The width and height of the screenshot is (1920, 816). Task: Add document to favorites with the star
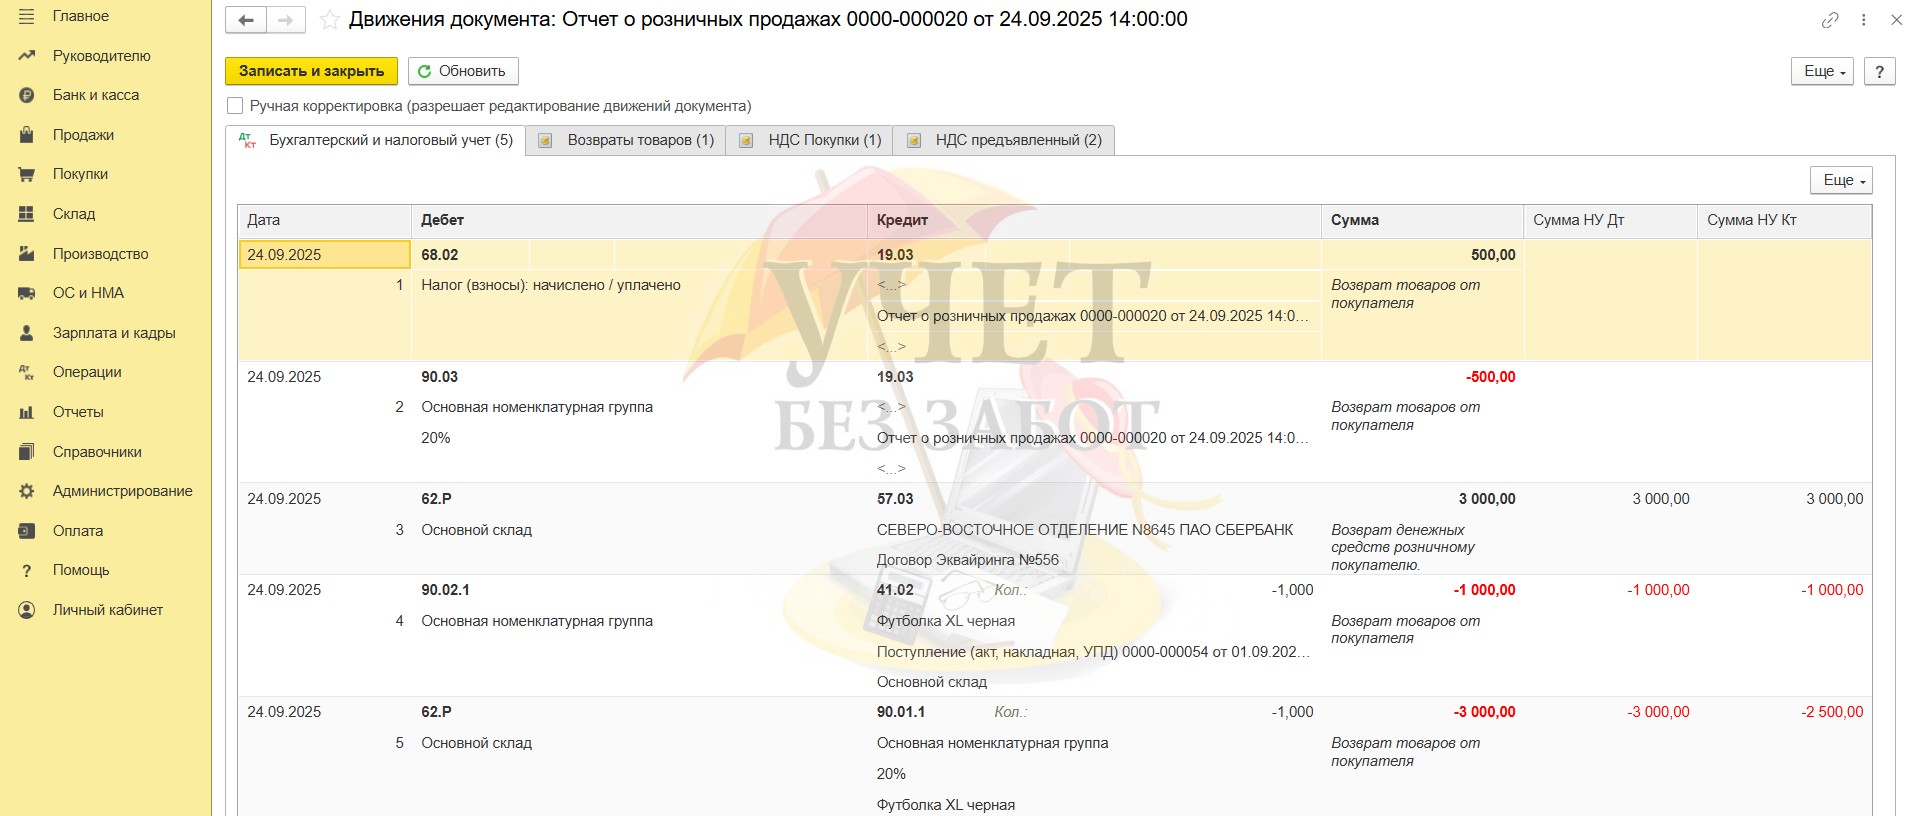click(329, 19)
